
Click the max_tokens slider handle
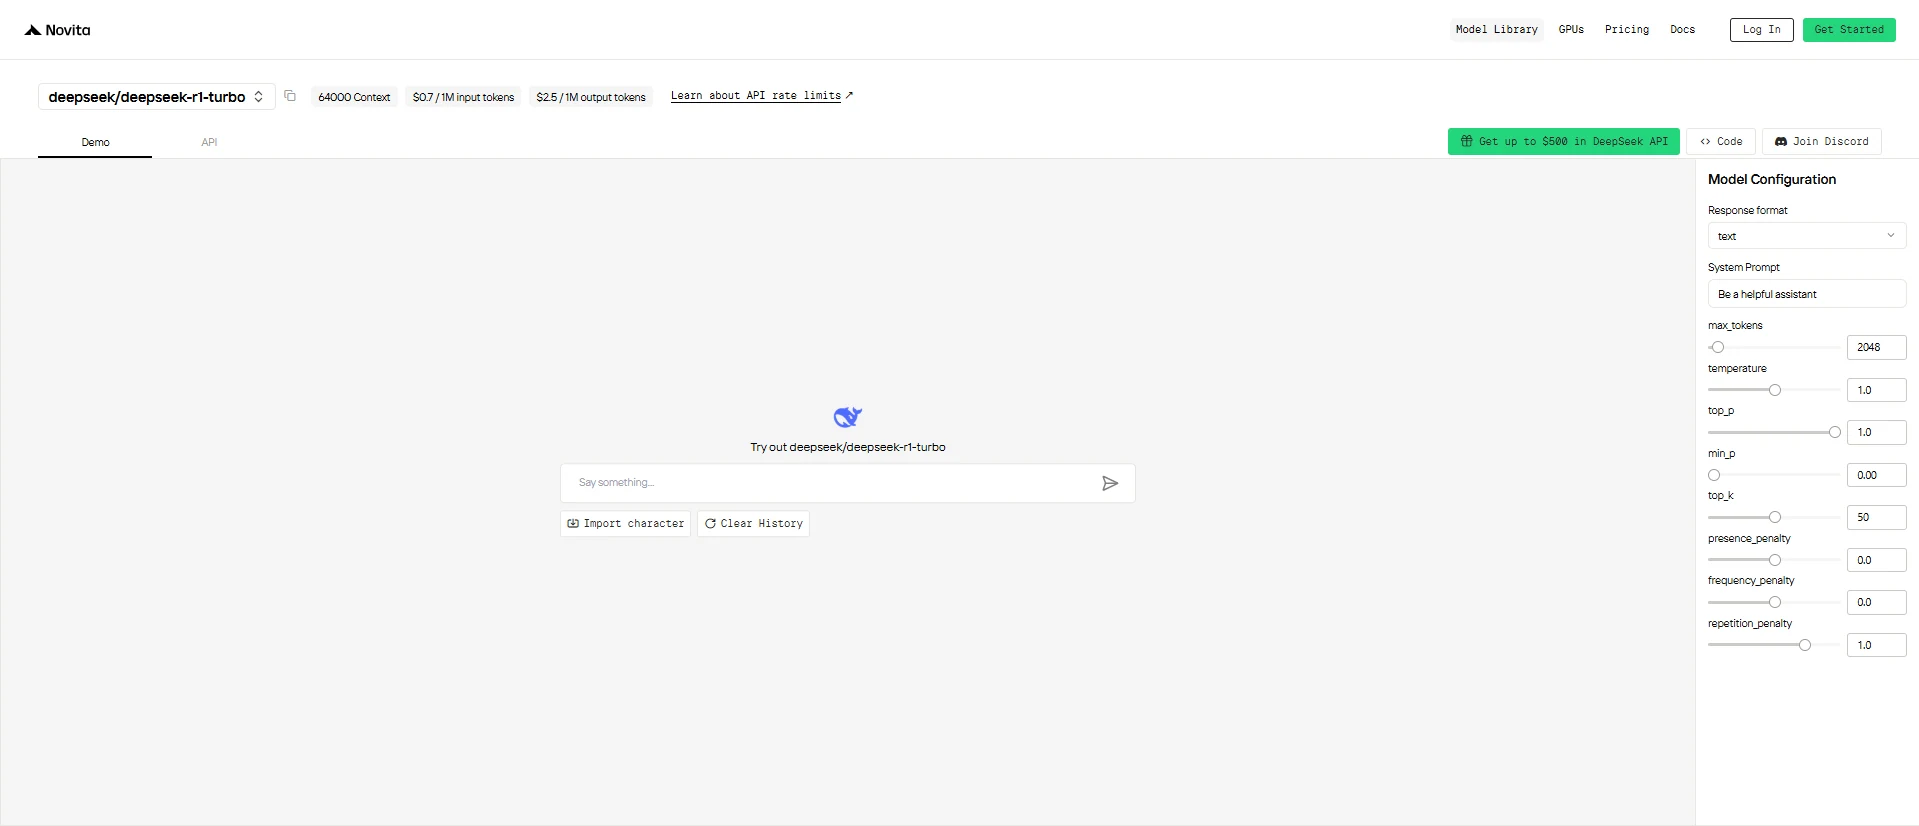1718,347
